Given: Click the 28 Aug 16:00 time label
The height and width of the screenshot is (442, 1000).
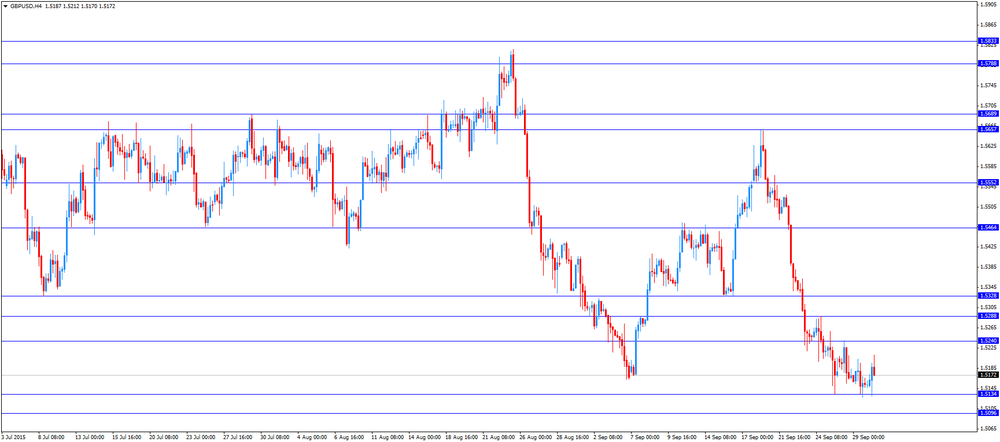Looking at the screenshot, I should tap(571, 438).
